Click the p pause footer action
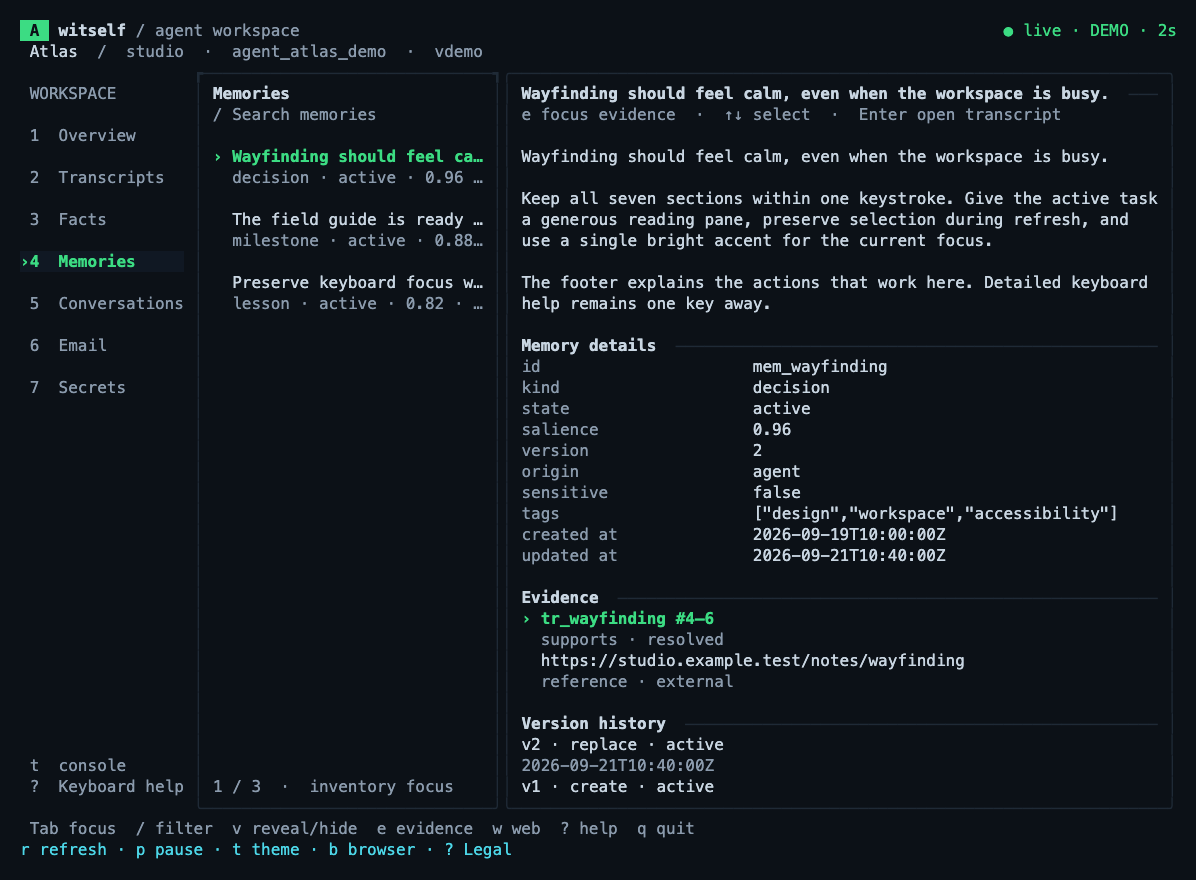This screenshot has height=880, width=1196. point(169,849)
